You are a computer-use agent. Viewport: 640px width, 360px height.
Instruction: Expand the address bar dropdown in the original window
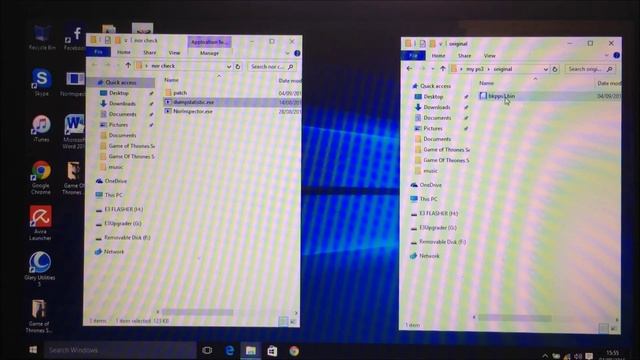[x=546, y=69]
